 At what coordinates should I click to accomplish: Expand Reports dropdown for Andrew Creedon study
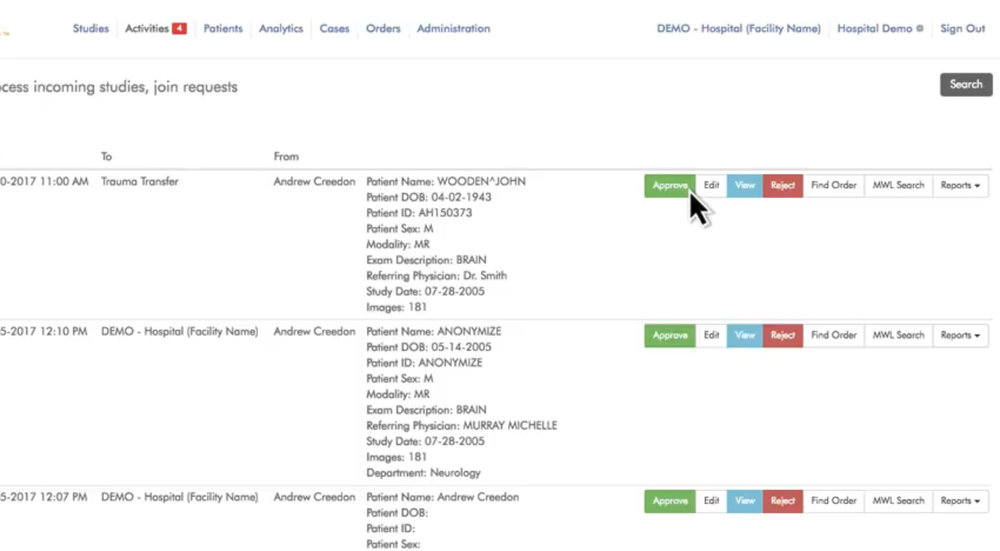(x=960, y=501)
